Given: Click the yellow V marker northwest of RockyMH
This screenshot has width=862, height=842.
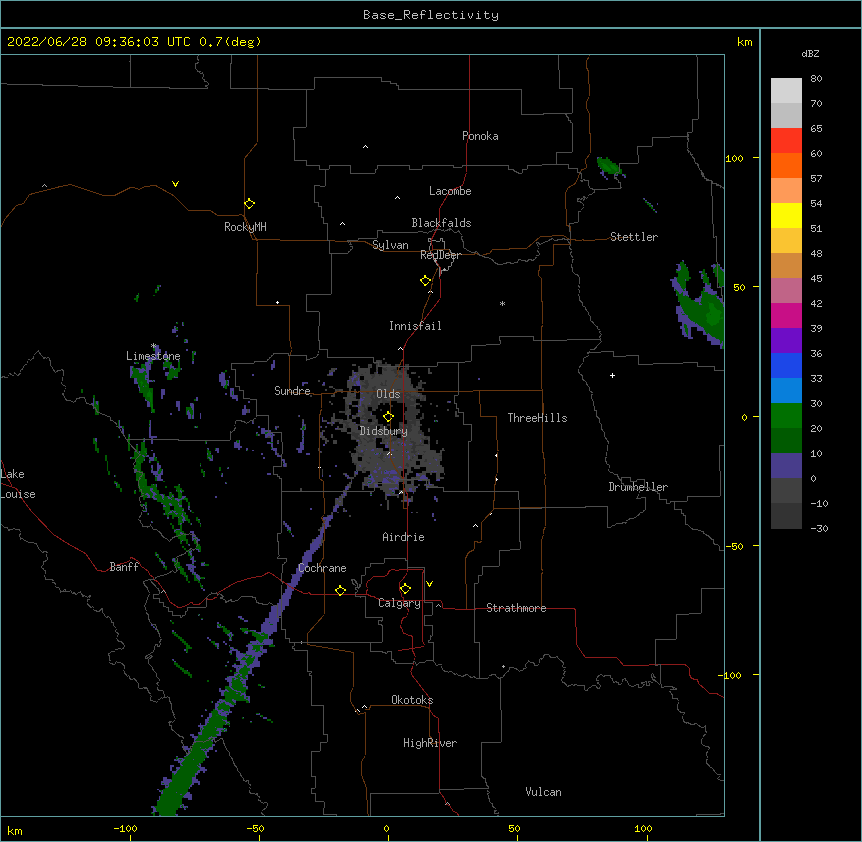Looking at the screenshot, I should tap(175, 184).
